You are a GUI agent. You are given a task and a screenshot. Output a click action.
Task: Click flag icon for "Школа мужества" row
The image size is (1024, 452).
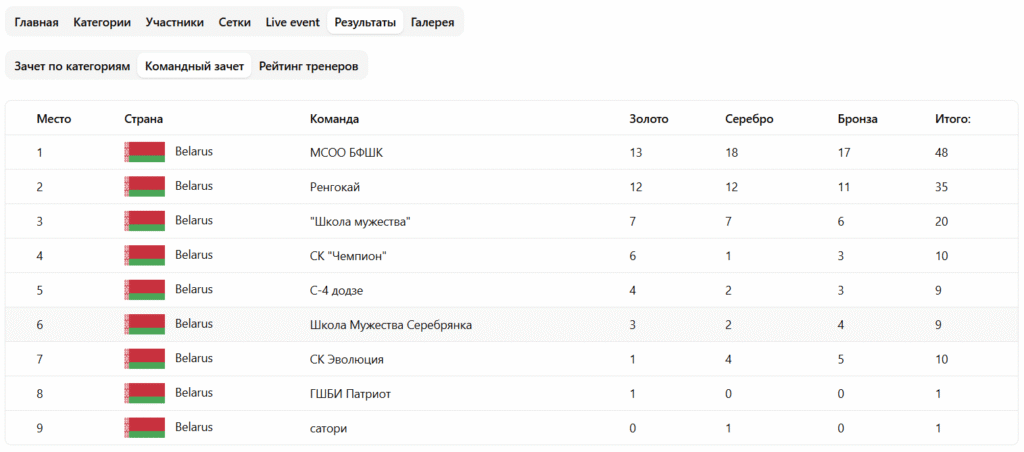tap(144, 221)
